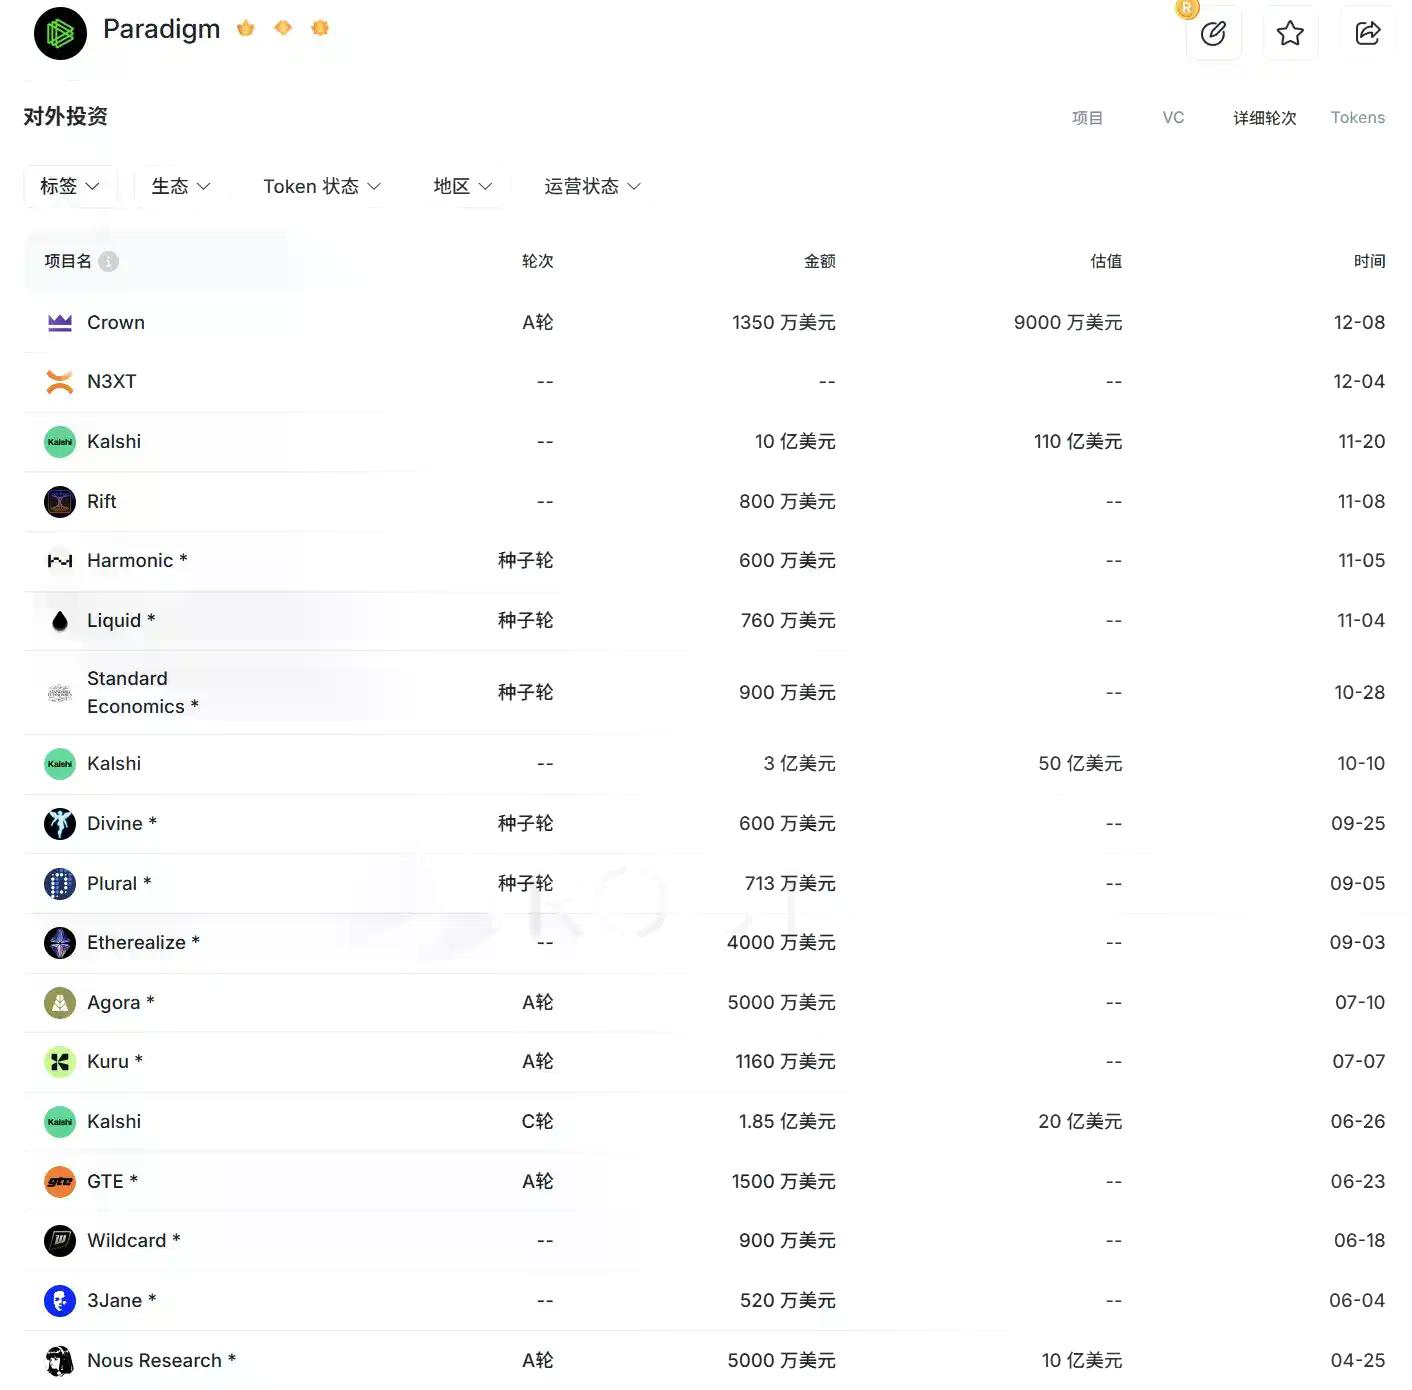The image size is (1412, 1390).
Task: Click the N3XT project logo
Action: click(x=60, y=381)
